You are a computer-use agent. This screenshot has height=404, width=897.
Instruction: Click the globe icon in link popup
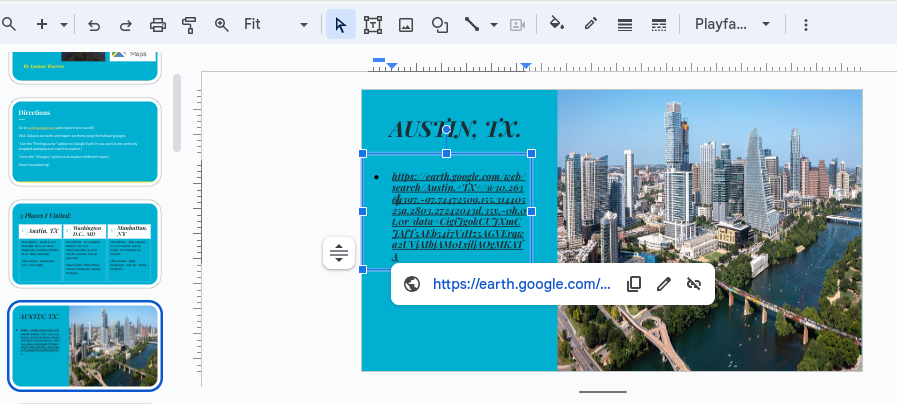(412, 284)
